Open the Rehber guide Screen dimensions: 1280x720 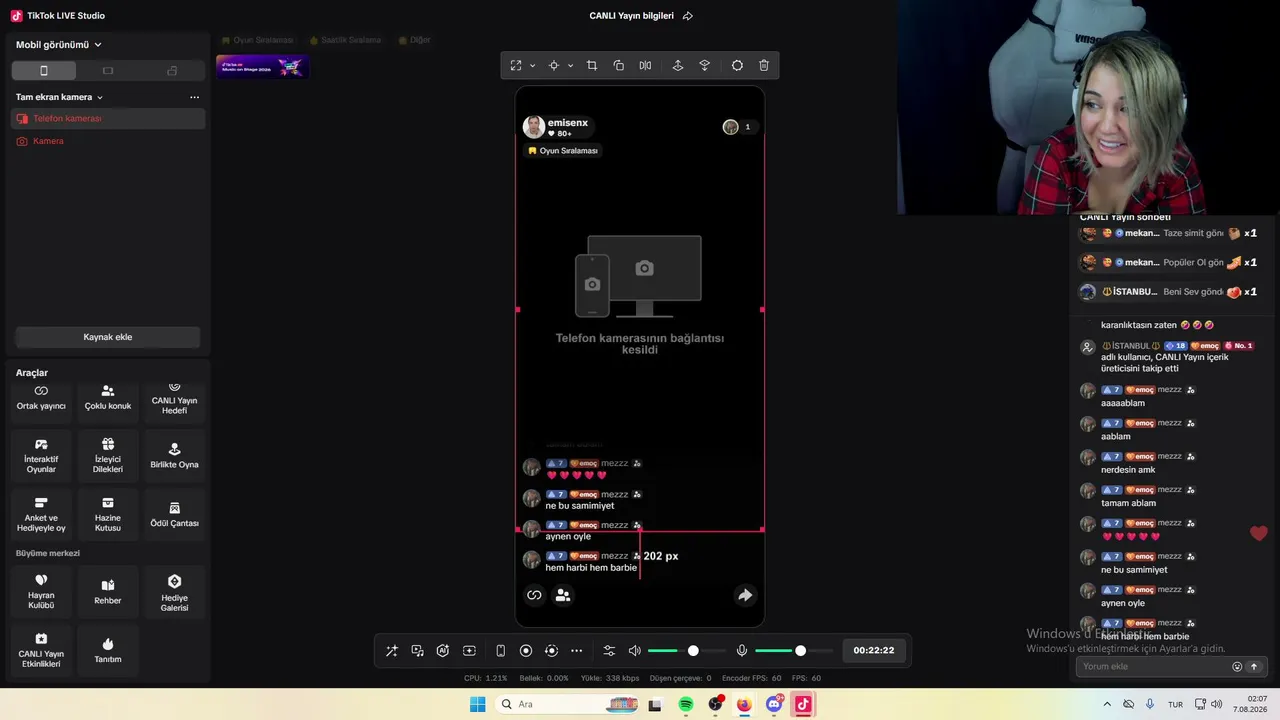click(108, 592)
